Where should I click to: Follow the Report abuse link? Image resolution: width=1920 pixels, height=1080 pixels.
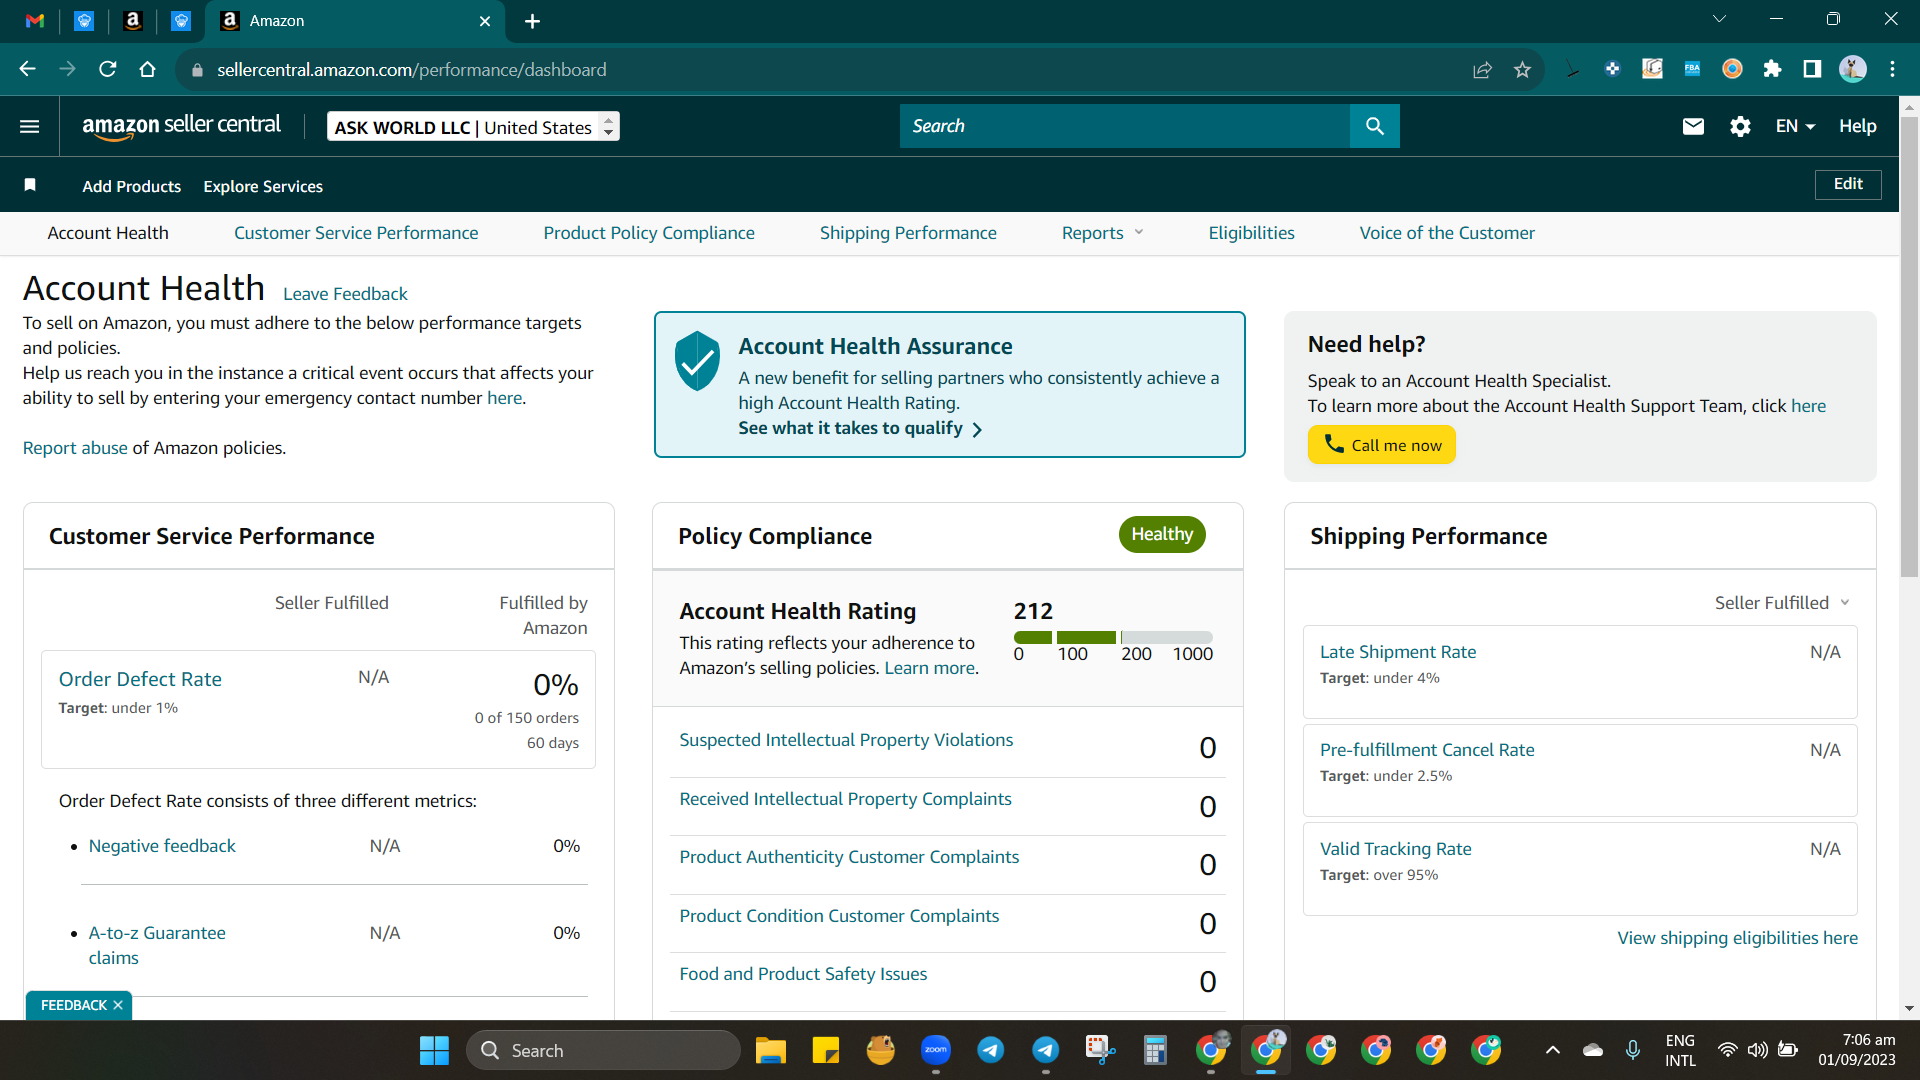coord(75,448)
